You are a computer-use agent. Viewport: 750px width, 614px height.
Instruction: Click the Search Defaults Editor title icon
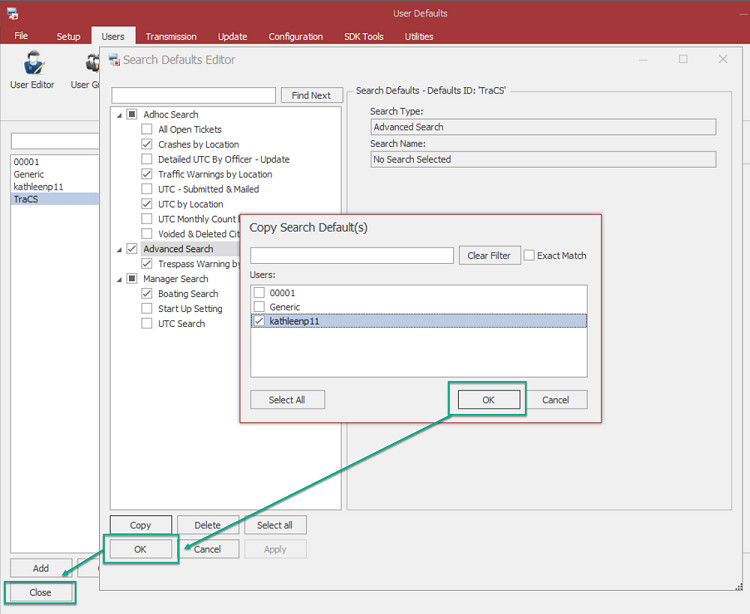click(x=113, y=60)
